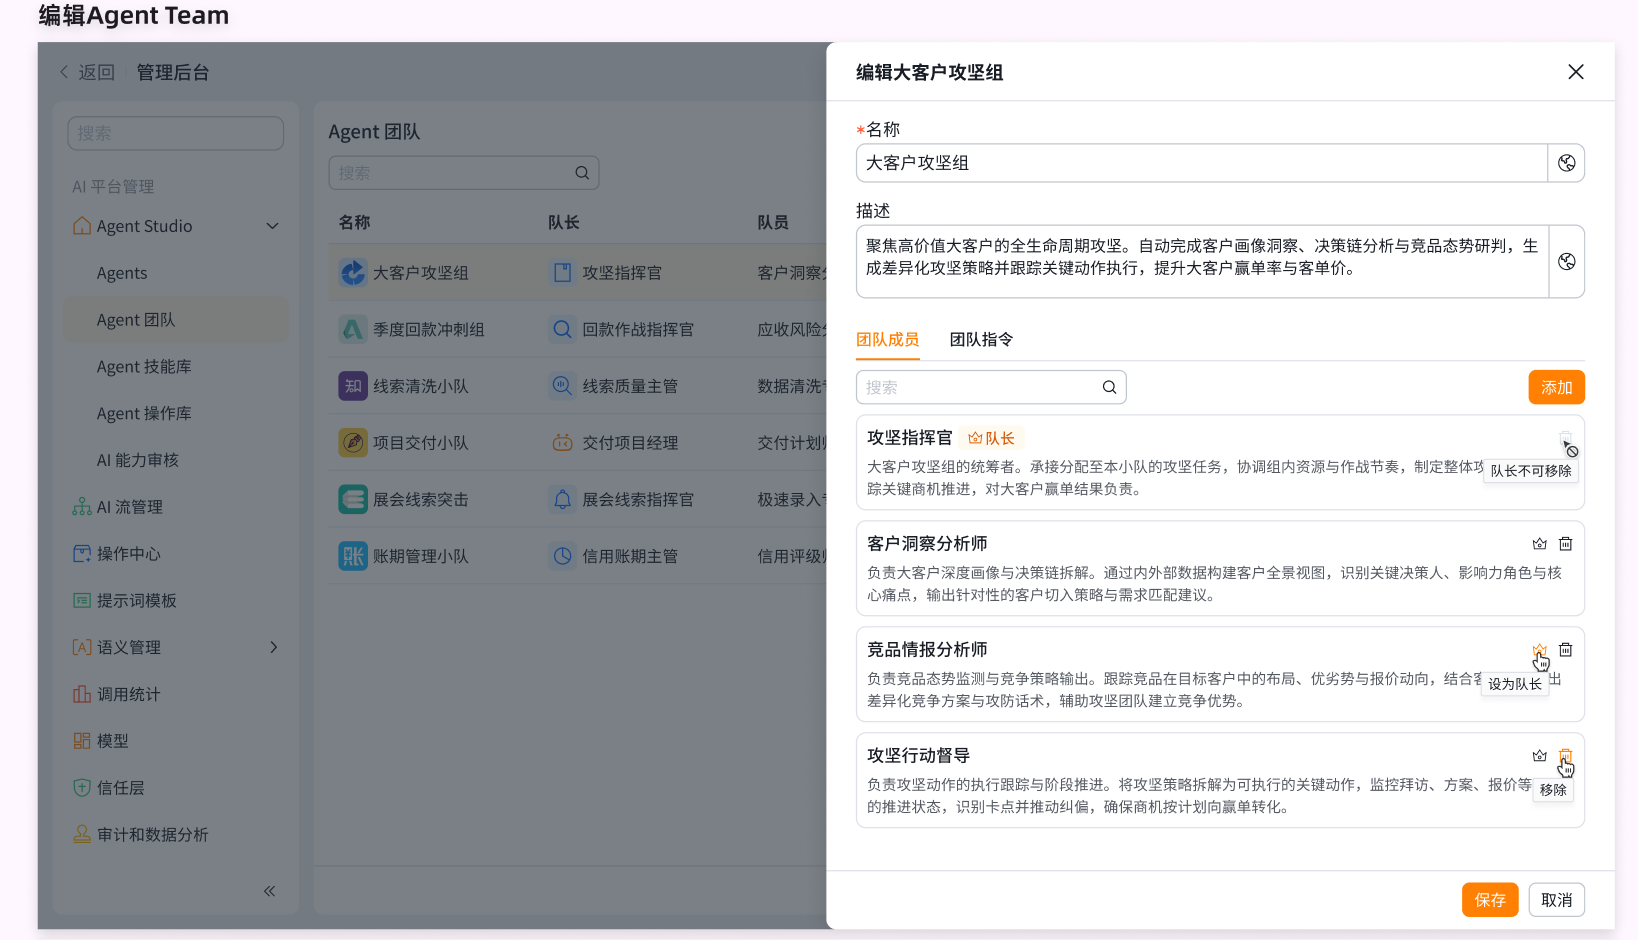
Task: Set 攻坚行动督导 as team leader
Action: [1540, 756]
